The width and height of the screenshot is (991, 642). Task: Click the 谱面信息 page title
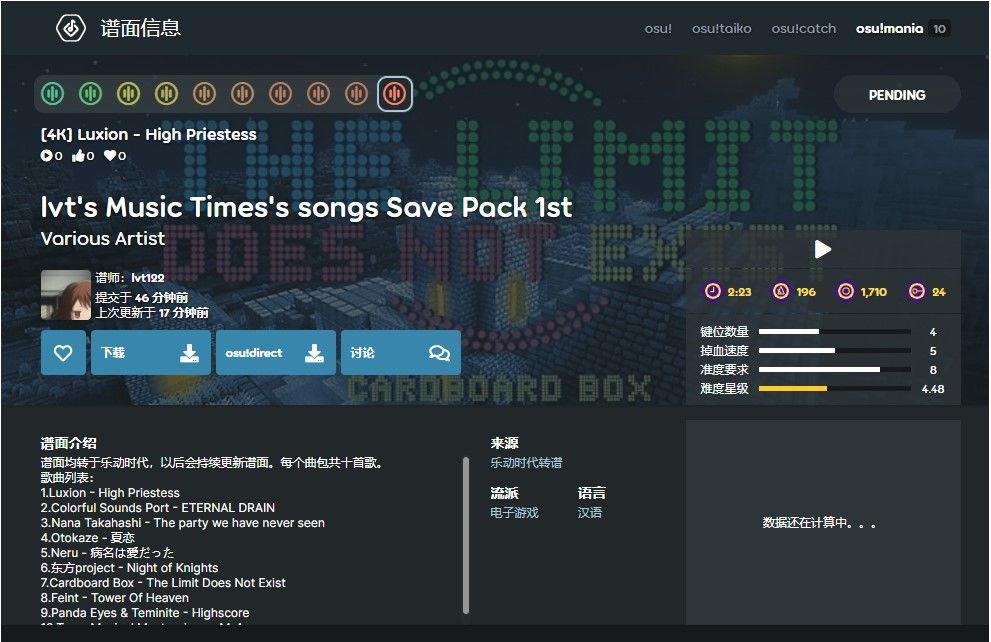coord(140,28)
